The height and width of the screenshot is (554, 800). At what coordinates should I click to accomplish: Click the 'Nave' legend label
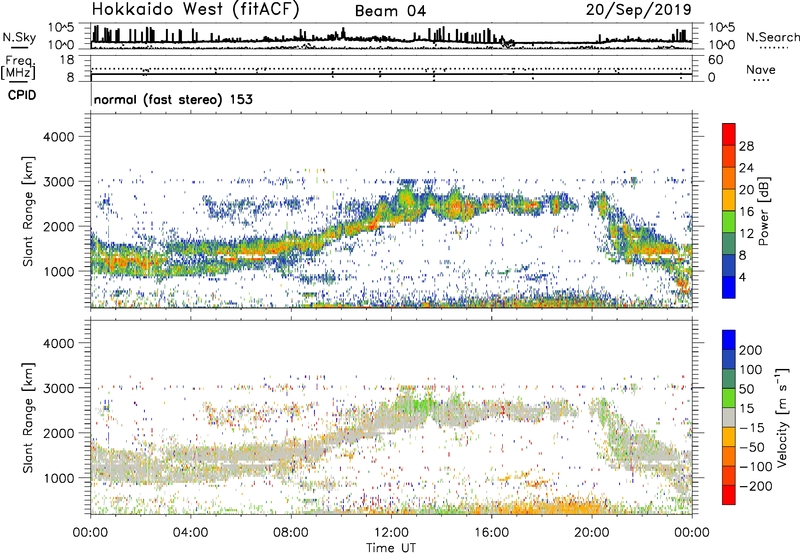point(760,69)
